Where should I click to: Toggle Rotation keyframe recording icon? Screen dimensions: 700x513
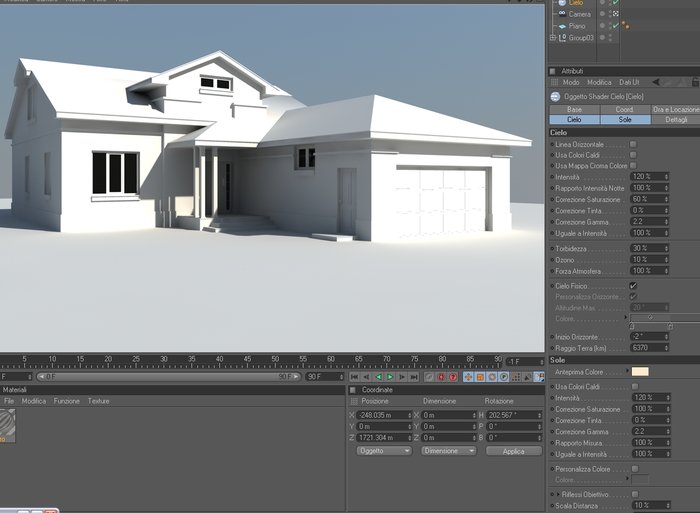(492, 377)
